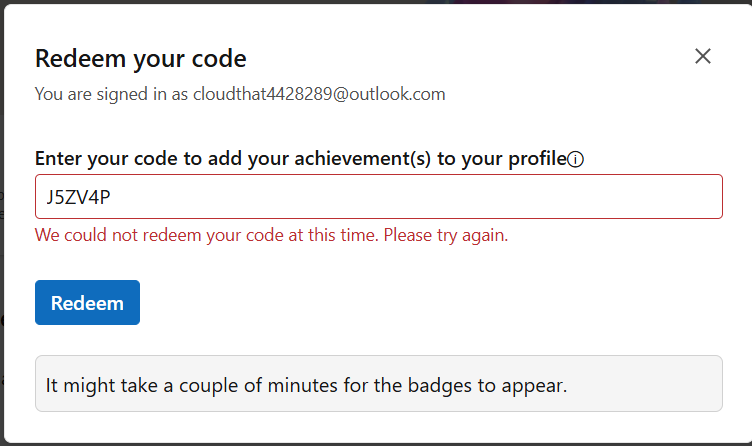The width and height of the screenshot is (752, 446).
Task: Click the 'It might take' notice text
Action: tap(102, 385)
